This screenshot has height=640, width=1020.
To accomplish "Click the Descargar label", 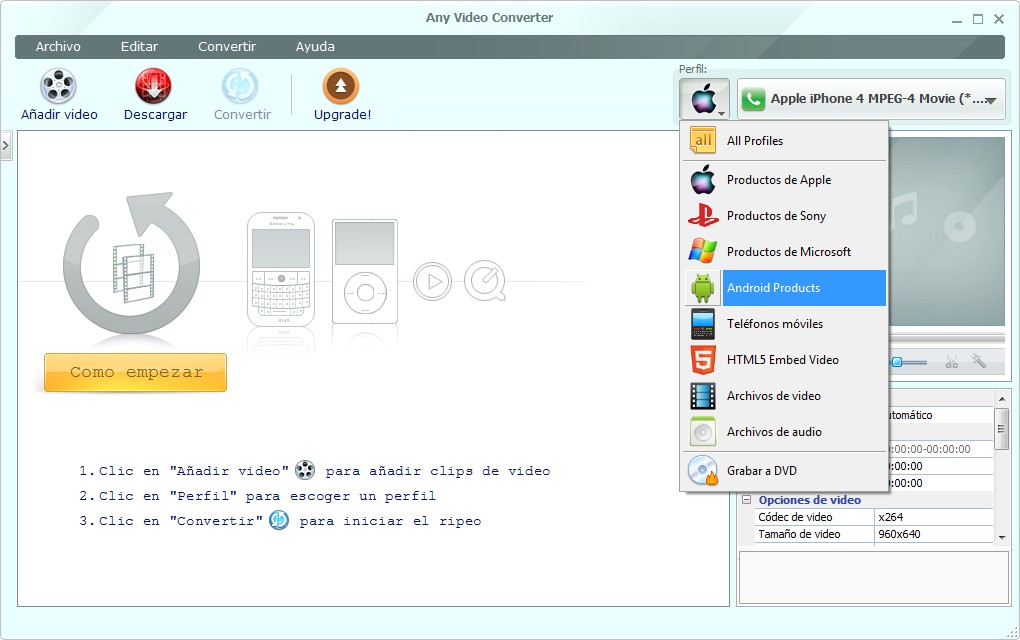I will (155, 114).
